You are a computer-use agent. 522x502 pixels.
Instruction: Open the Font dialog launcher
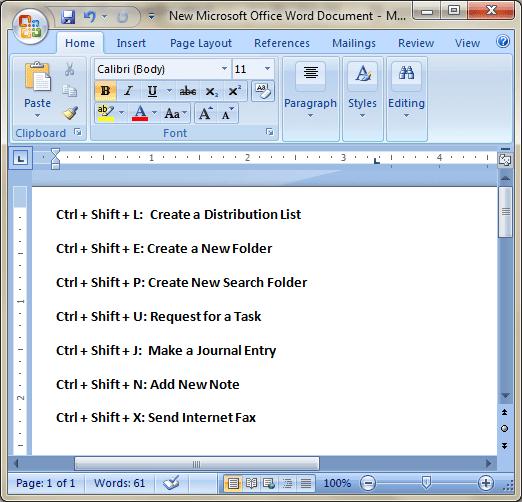(x=270, y=132)
